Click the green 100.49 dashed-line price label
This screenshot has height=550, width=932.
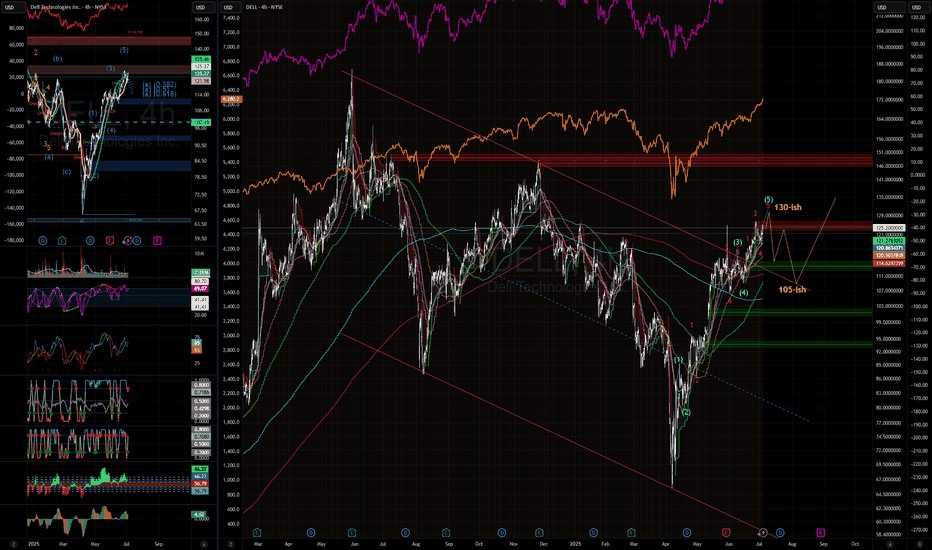click(x=201, y=122)
